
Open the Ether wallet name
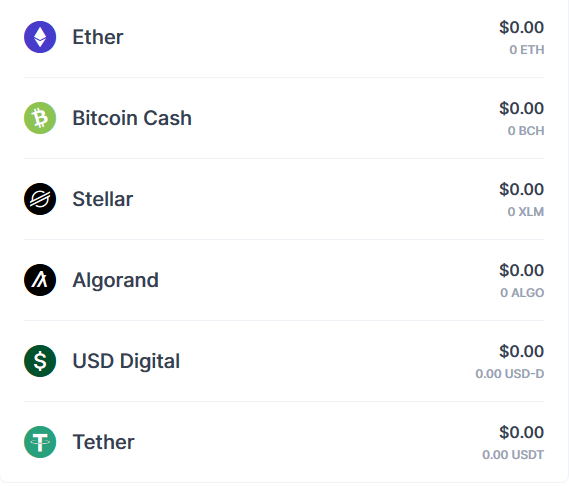coord(98,37)
